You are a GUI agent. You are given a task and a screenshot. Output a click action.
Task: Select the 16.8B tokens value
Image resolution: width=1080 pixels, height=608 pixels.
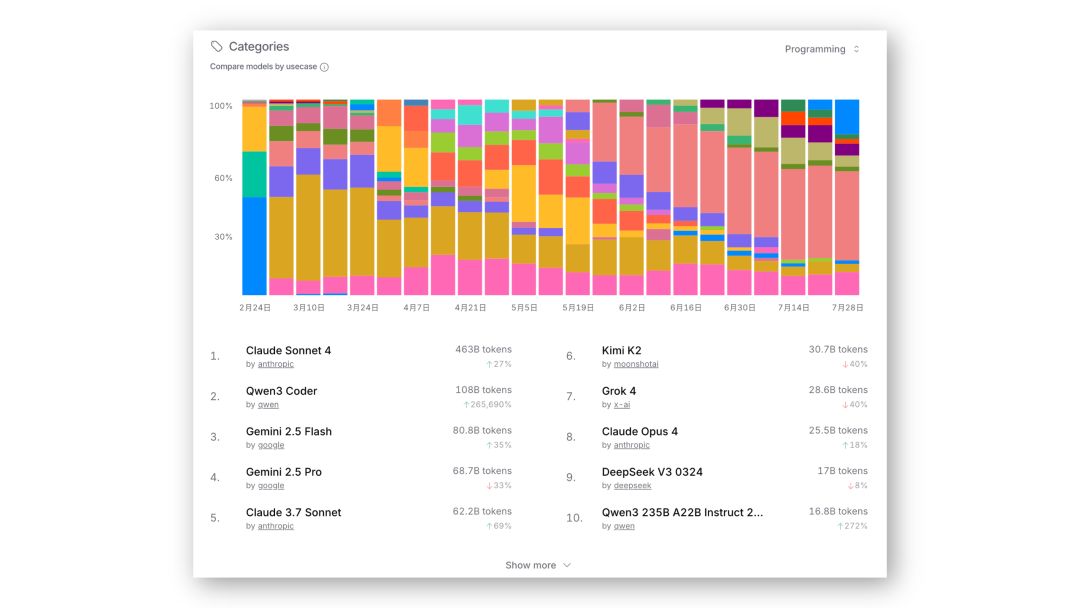click(838, 512)
